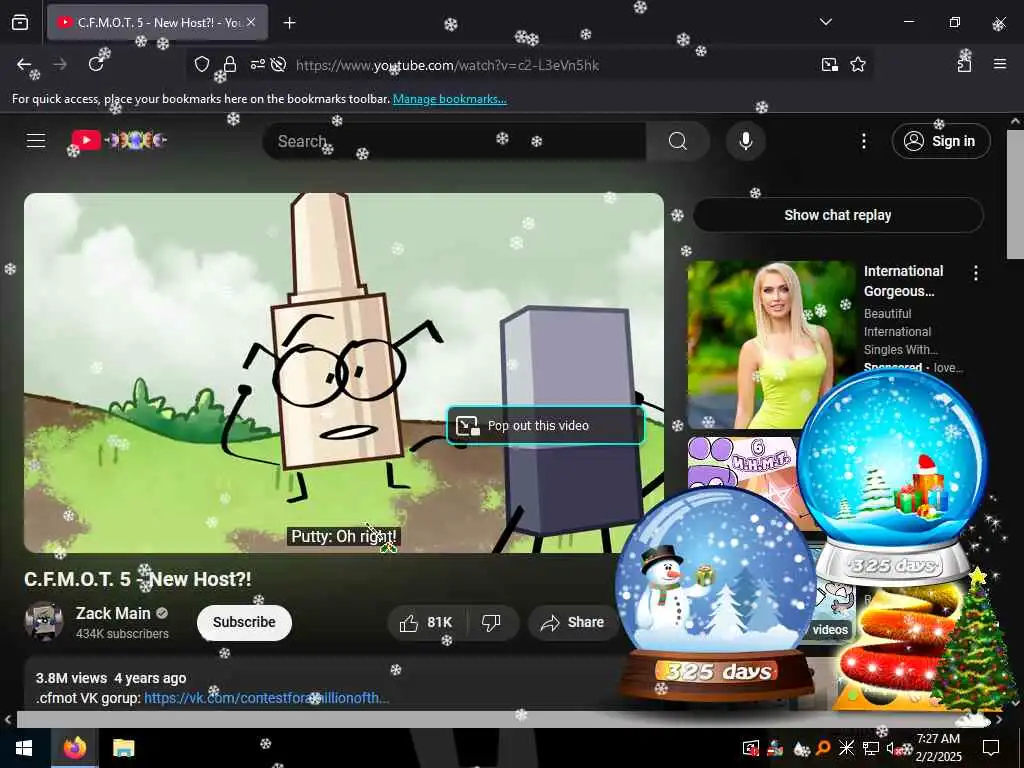Like the video with 81K likes

point(427,622)
